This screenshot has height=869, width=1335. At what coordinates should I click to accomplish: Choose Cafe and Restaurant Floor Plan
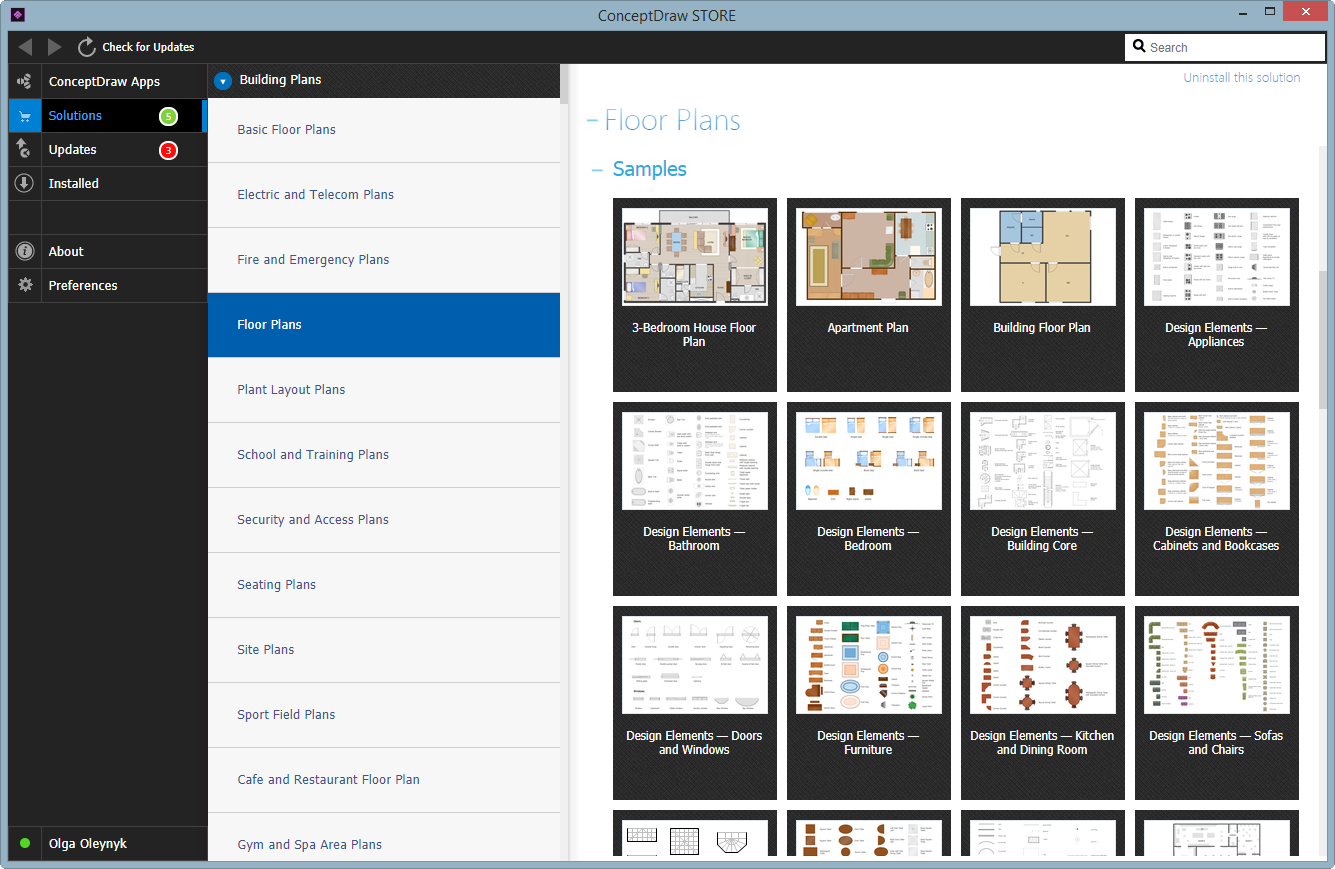pos(328,780)
